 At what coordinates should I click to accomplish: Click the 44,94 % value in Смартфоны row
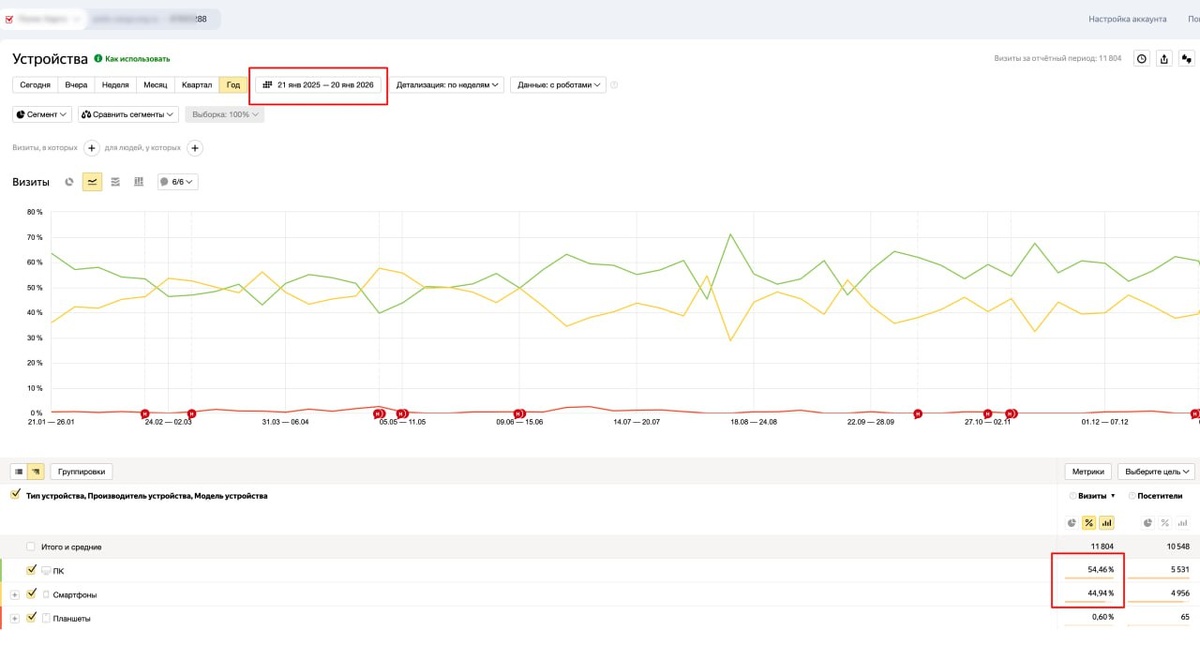(x=1100, y=594)
